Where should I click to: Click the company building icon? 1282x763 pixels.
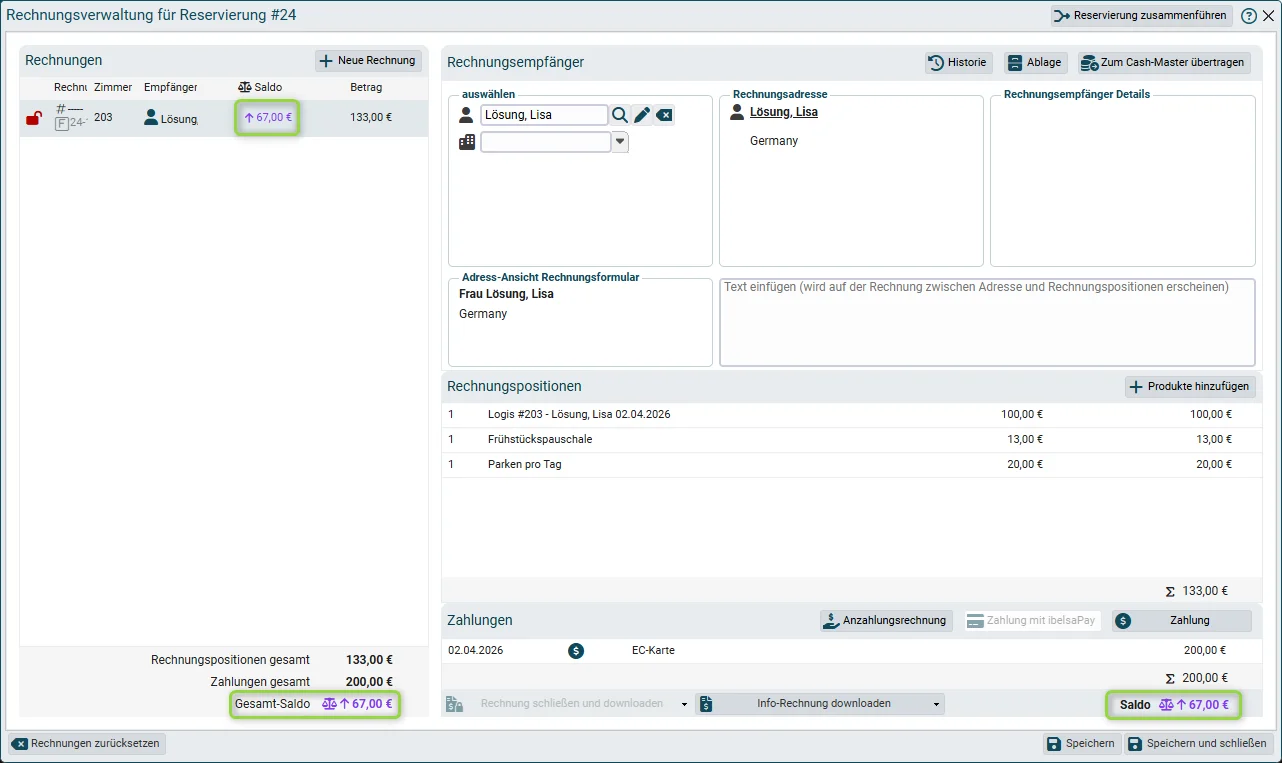point(467,142)
